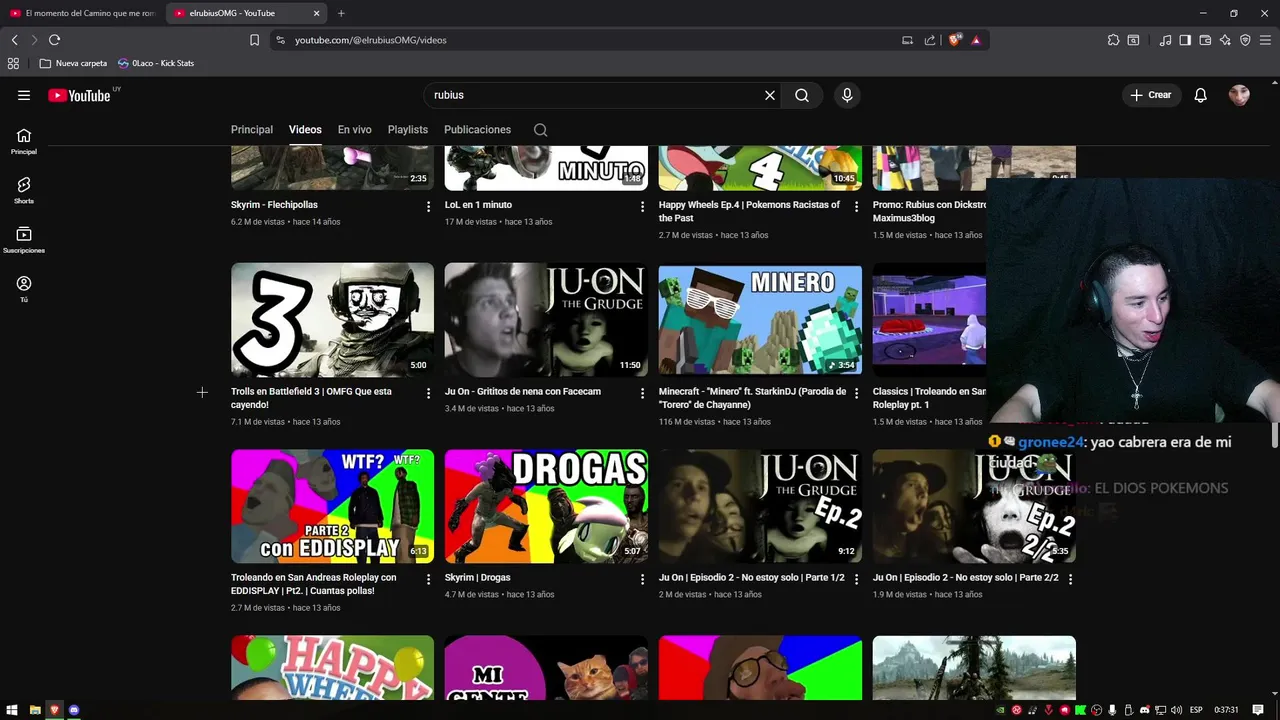
Task: Switch to the En vivo tab
Action: [354, 130]
